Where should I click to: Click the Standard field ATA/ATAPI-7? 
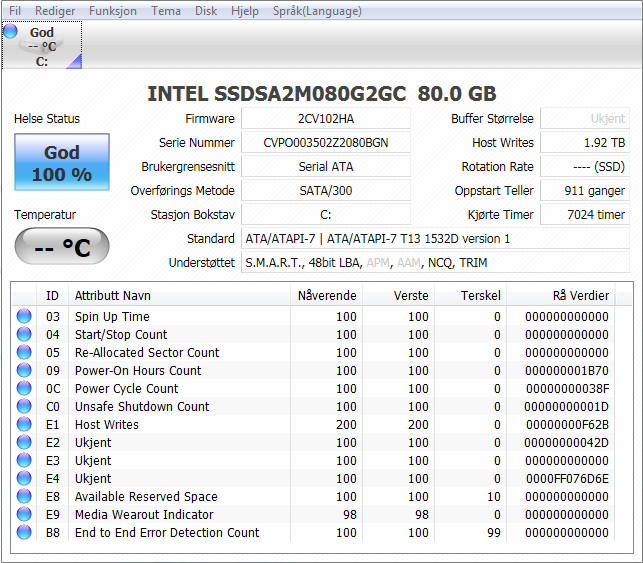(x=436, y=239)
